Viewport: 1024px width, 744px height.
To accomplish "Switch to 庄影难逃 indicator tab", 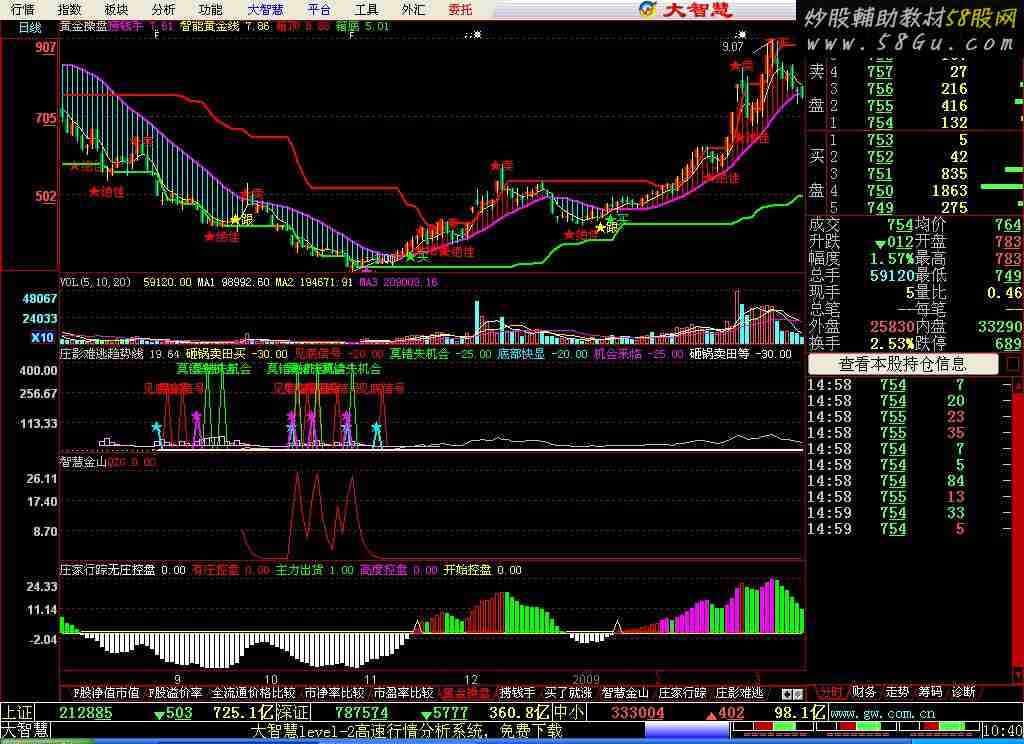I will (x=739, y=692).
